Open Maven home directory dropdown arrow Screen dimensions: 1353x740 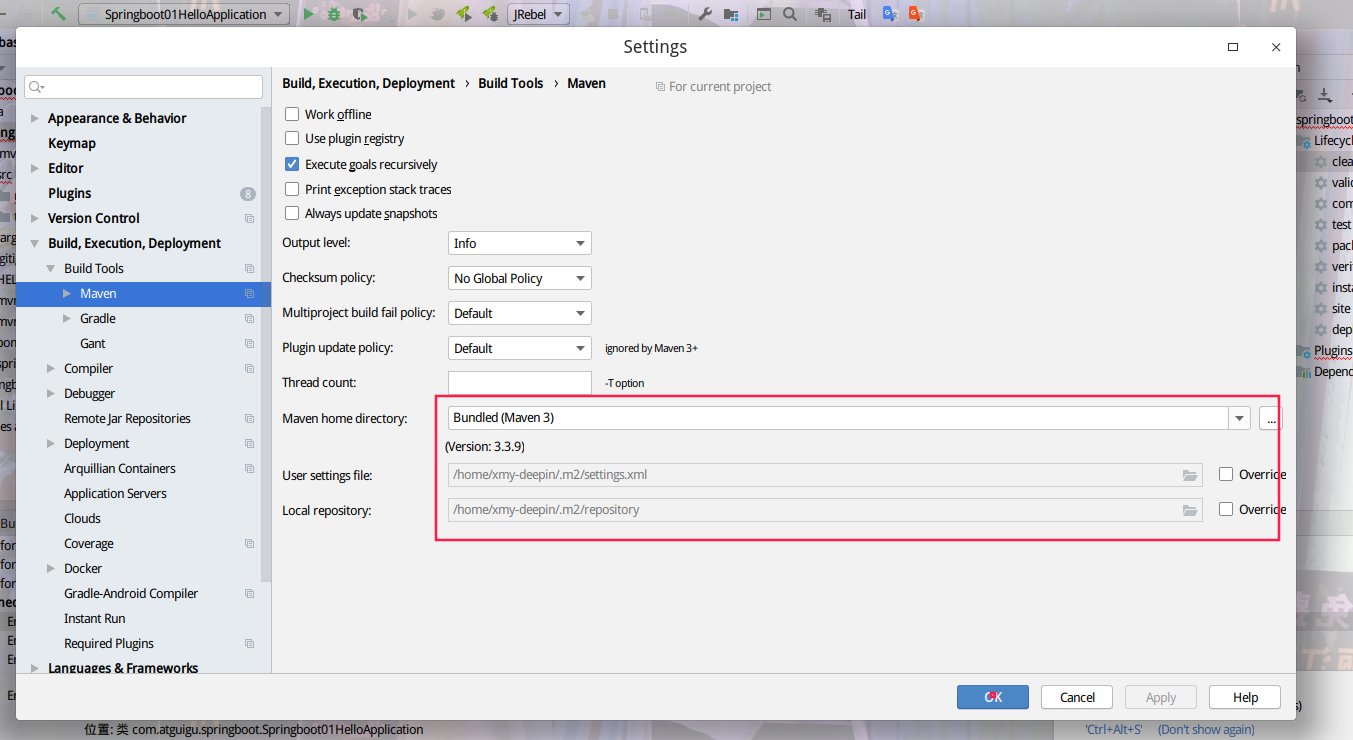tap(1240, 418)
